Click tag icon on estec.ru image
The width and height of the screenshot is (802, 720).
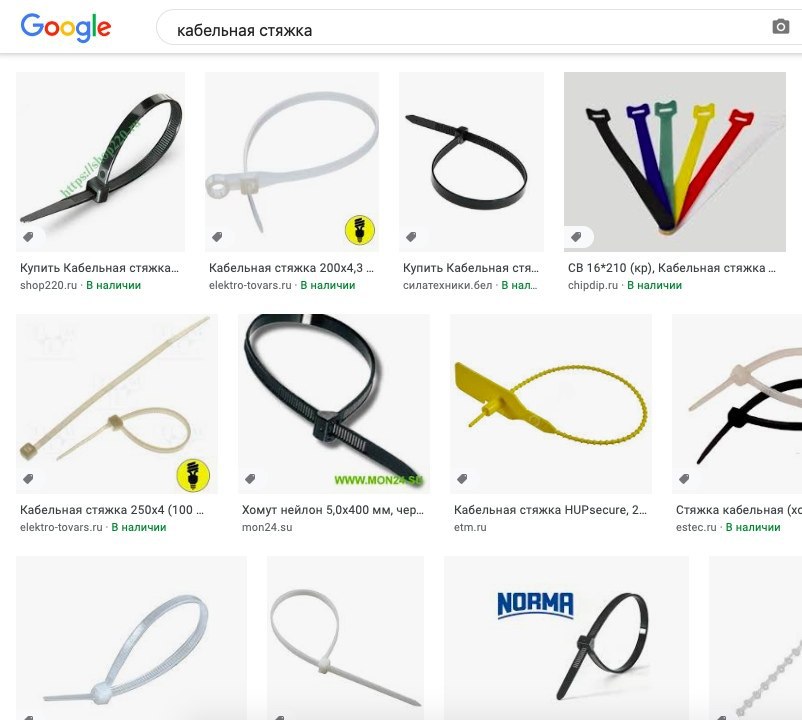(x=684, y=479)
